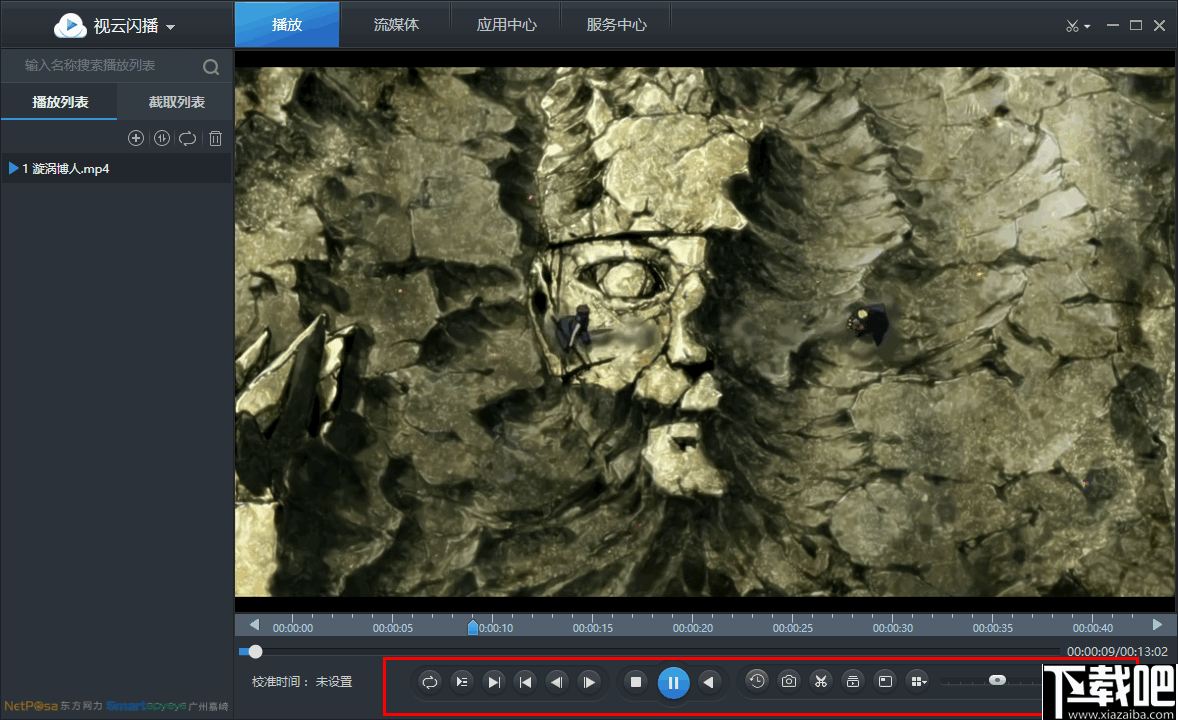Image resolution: width=1178 pixels, height=720 pixels.
Task: Click the scissors clip tool in controls
Action: [821, 681]
